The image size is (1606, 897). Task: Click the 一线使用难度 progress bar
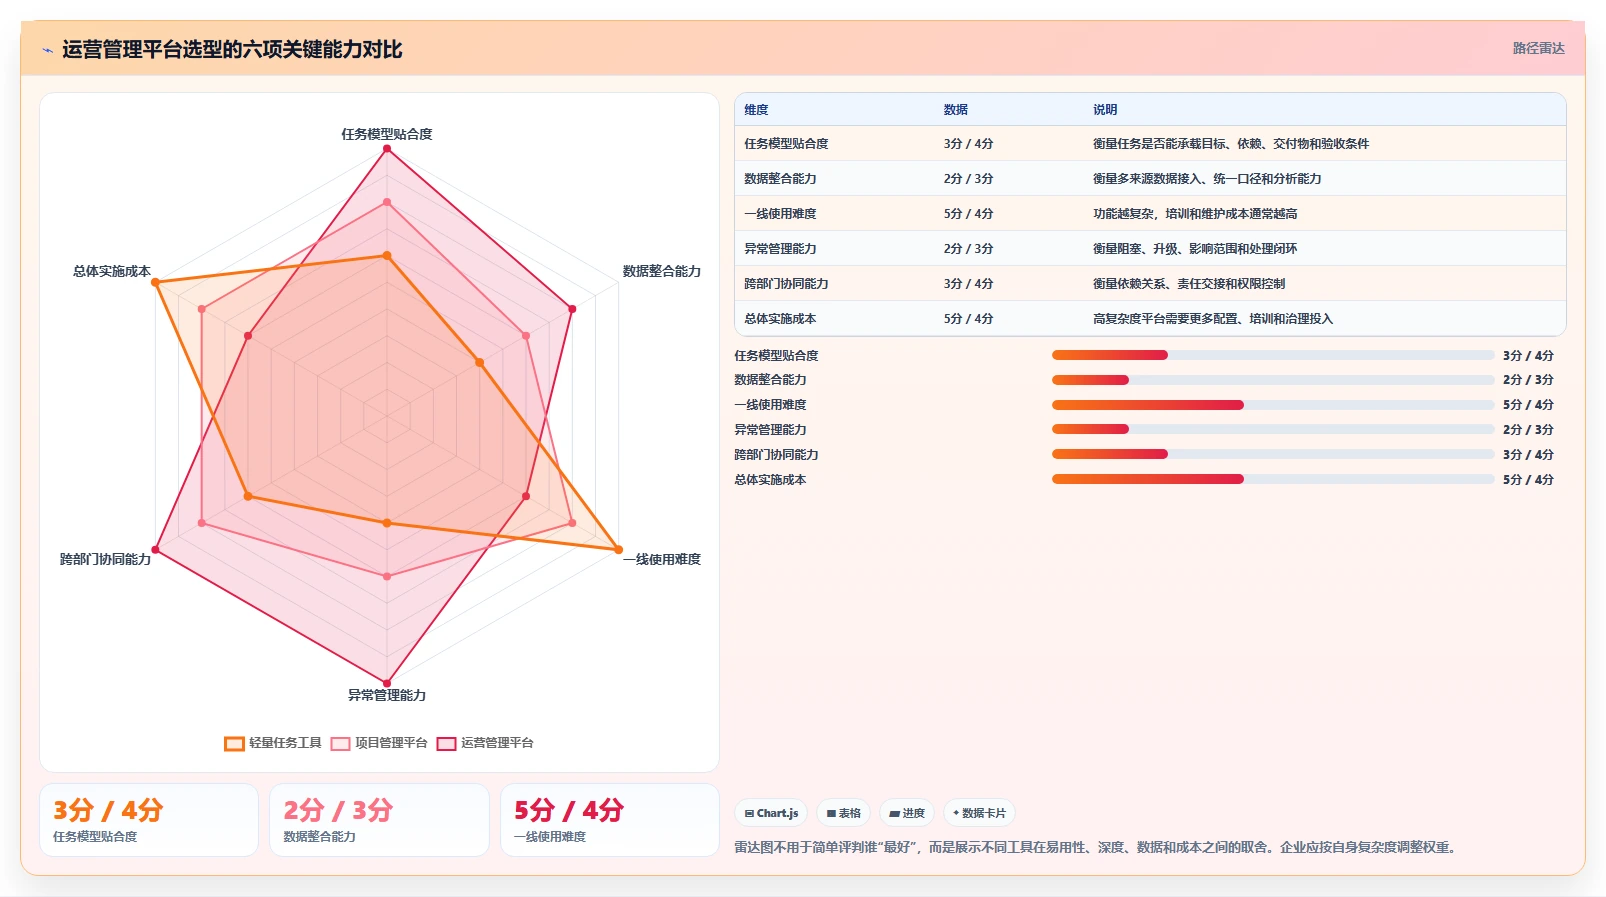(1273, 405)
